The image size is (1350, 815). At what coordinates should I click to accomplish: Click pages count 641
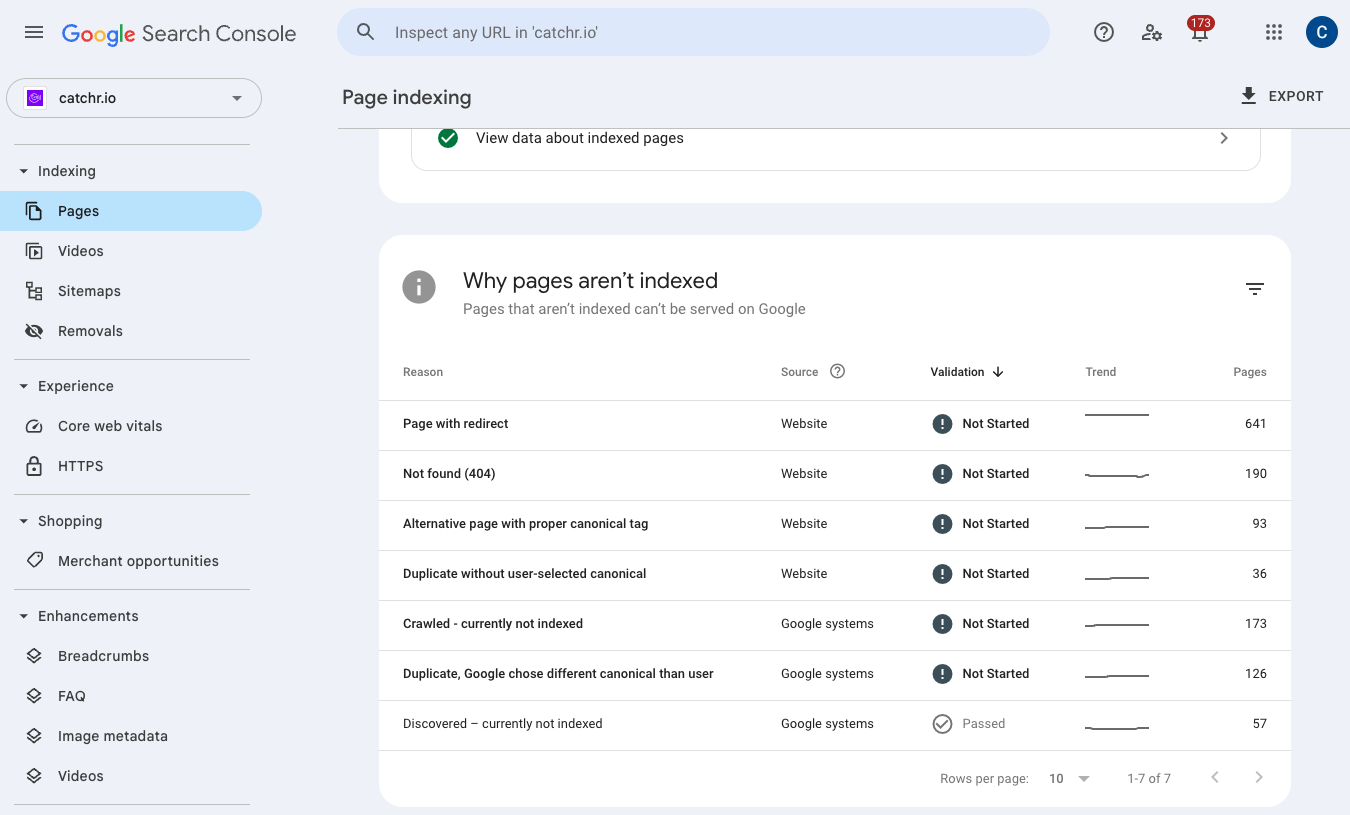[1256, 424]
